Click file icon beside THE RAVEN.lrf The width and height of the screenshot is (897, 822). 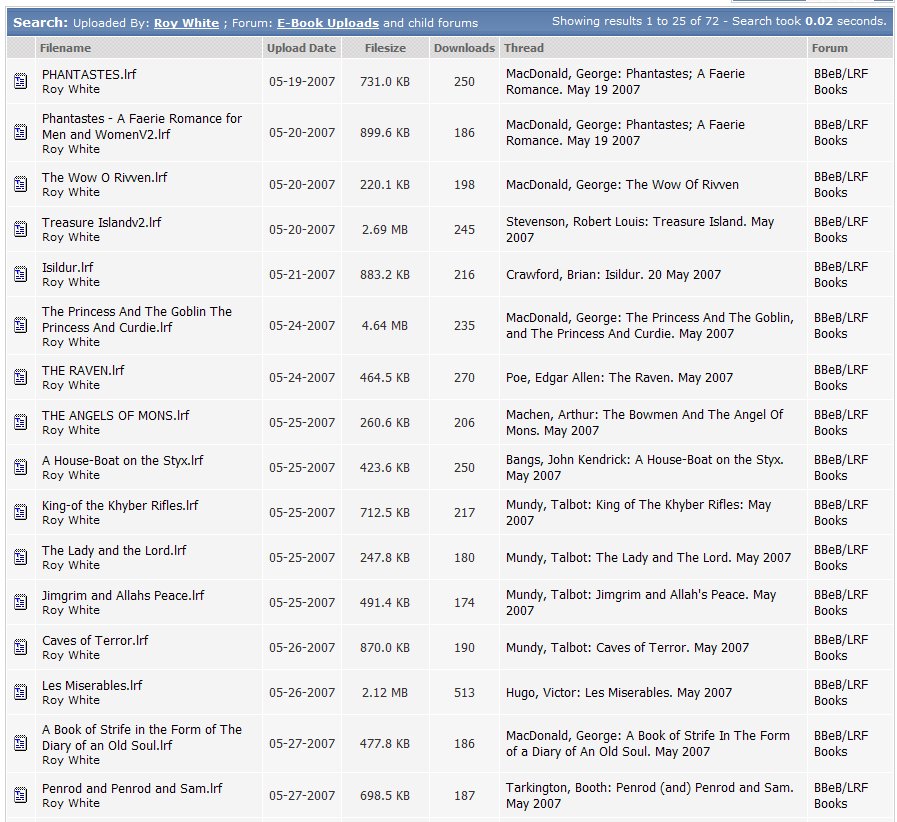click(x=21, y=378)
